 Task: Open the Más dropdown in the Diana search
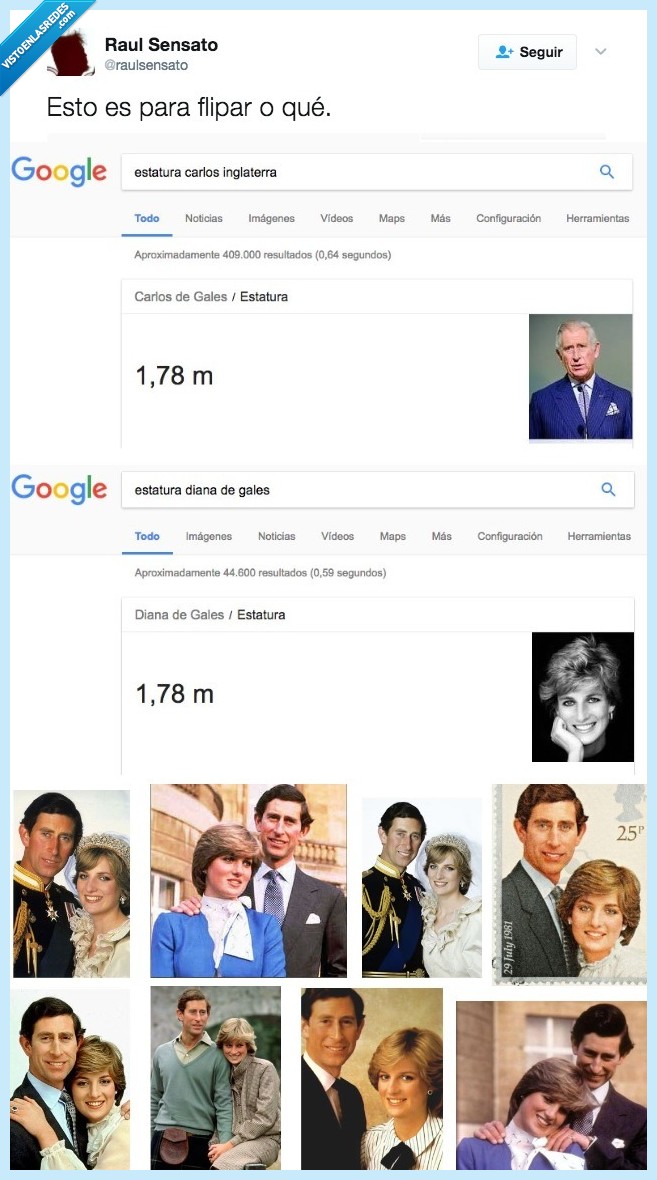(x=441, y=536)
